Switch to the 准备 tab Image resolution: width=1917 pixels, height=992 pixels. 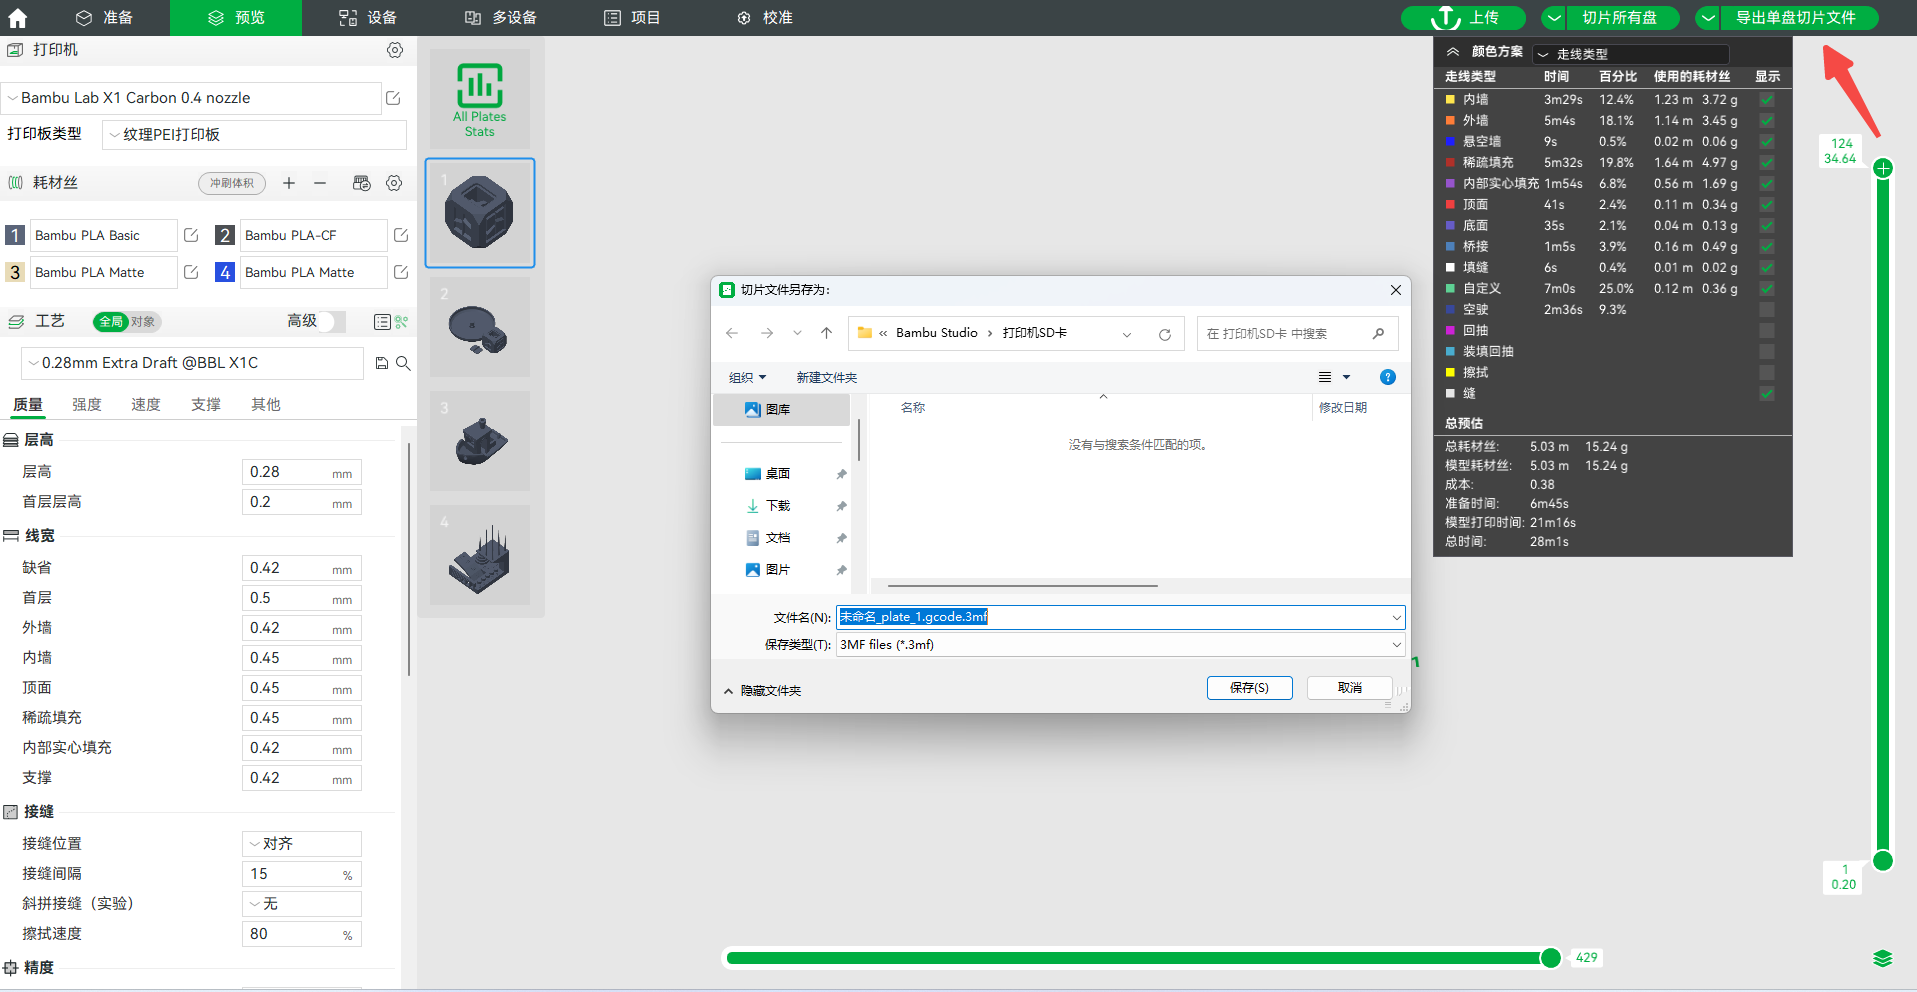point(104,18)
